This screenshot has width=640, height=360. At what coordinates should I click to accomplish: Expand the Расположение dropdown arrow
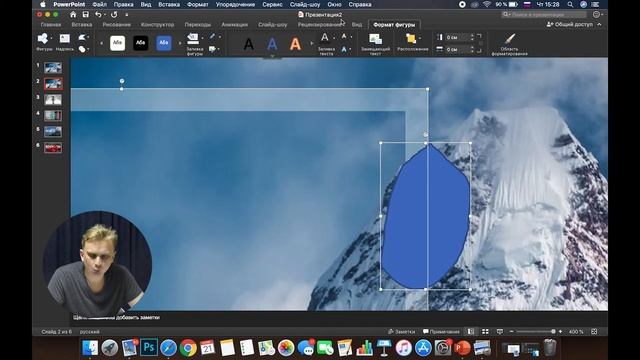tap(420, 38)
